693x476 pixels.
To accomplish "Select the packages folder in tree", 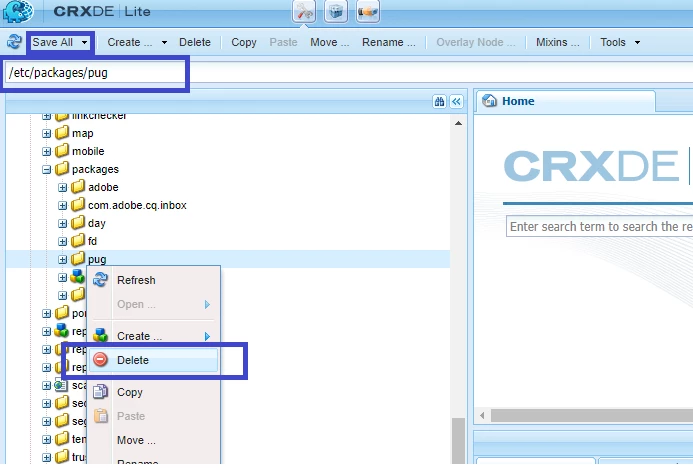I will tap(95, 169).
